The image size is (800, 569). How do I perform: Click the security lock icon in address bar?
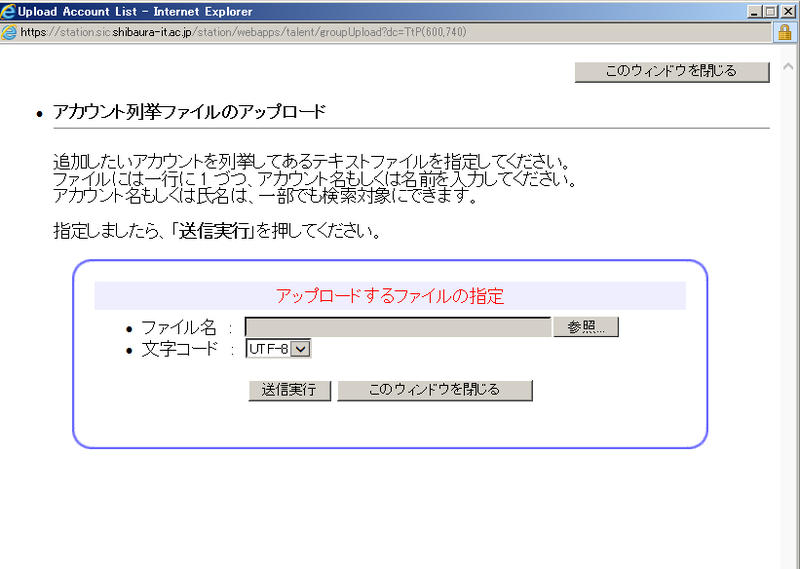tap(785, 33)
